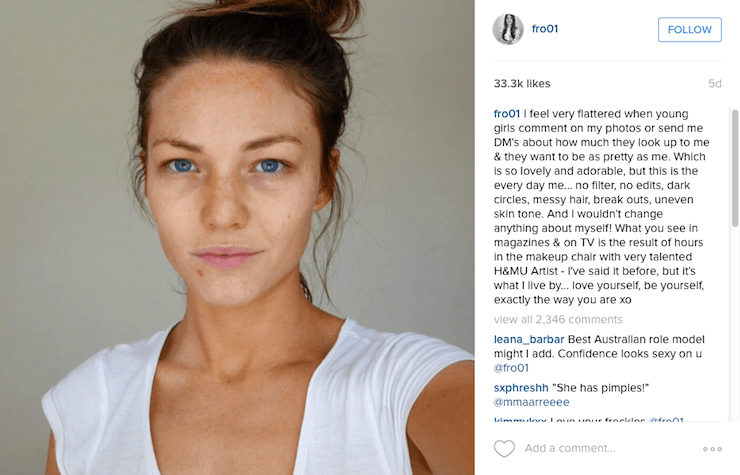Open the @fro01 mention in leana_barbar's comment
The height and width of the screenshot is (475, 740).
[x=511, y=368]
